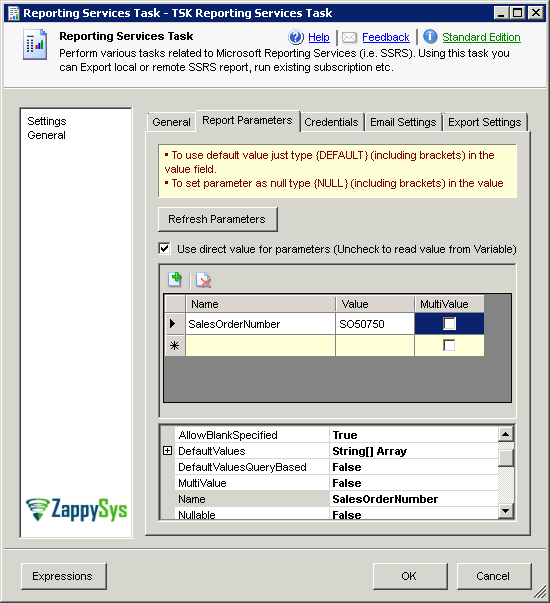Viewport: 550px width, 603px height.
Task: Select General in the left pane
Action: (47, 135)
